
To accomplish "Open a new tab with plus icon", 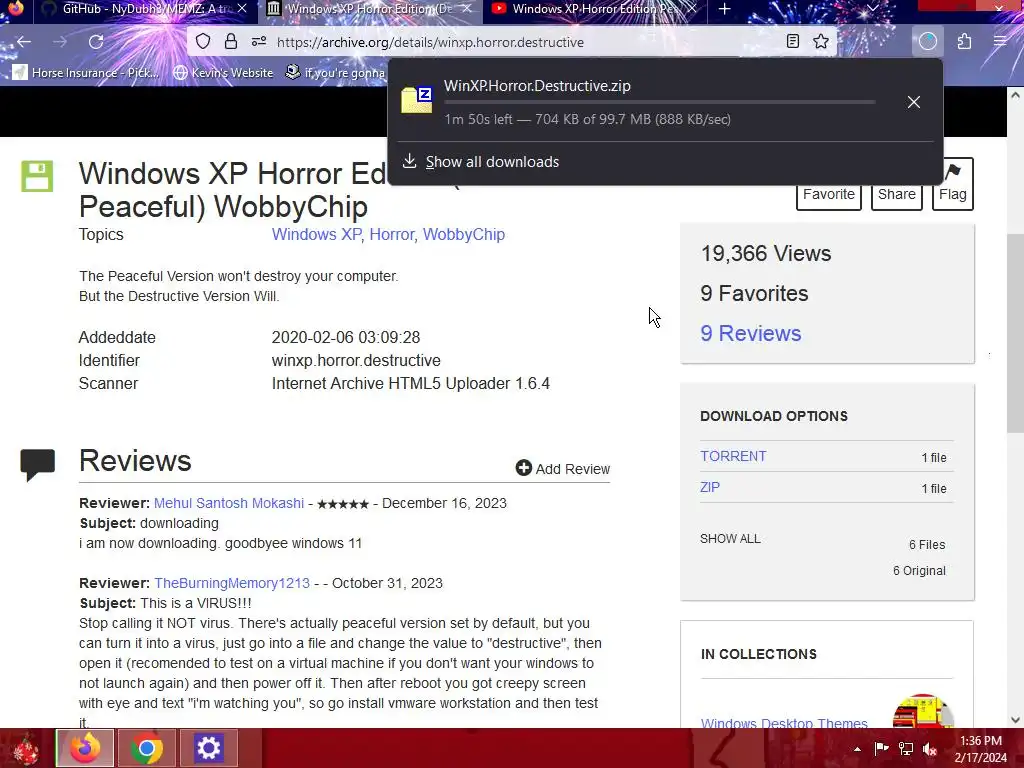I will click(724, 9).
